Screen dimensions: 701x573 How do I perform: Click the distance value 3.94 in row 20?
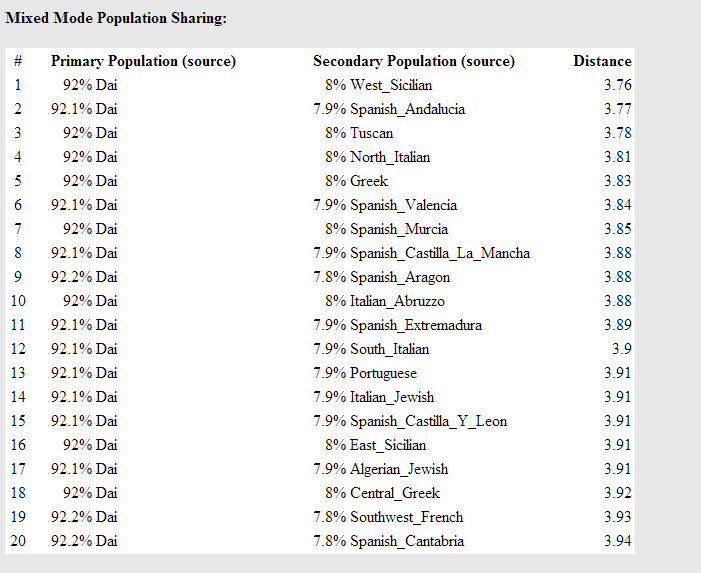click(x=618, y=541)
